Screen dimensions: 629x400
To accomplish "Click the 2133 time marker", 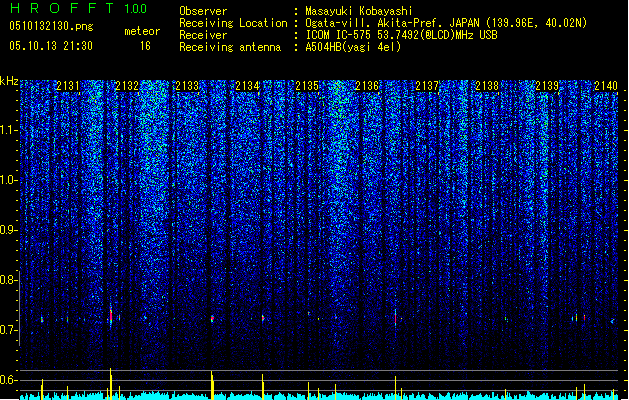I will [x=187, y=86].
